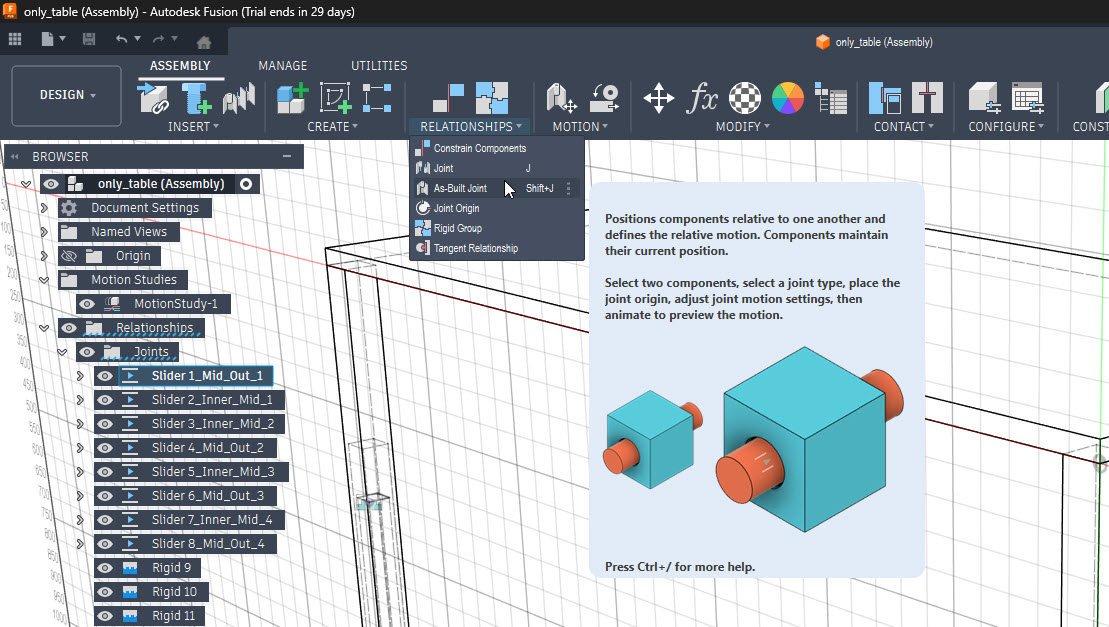The width and height of the screenshot is (1109, 627).
Task: Hide the Rigid 9 group with its eye icon
Action: [104, 567]
